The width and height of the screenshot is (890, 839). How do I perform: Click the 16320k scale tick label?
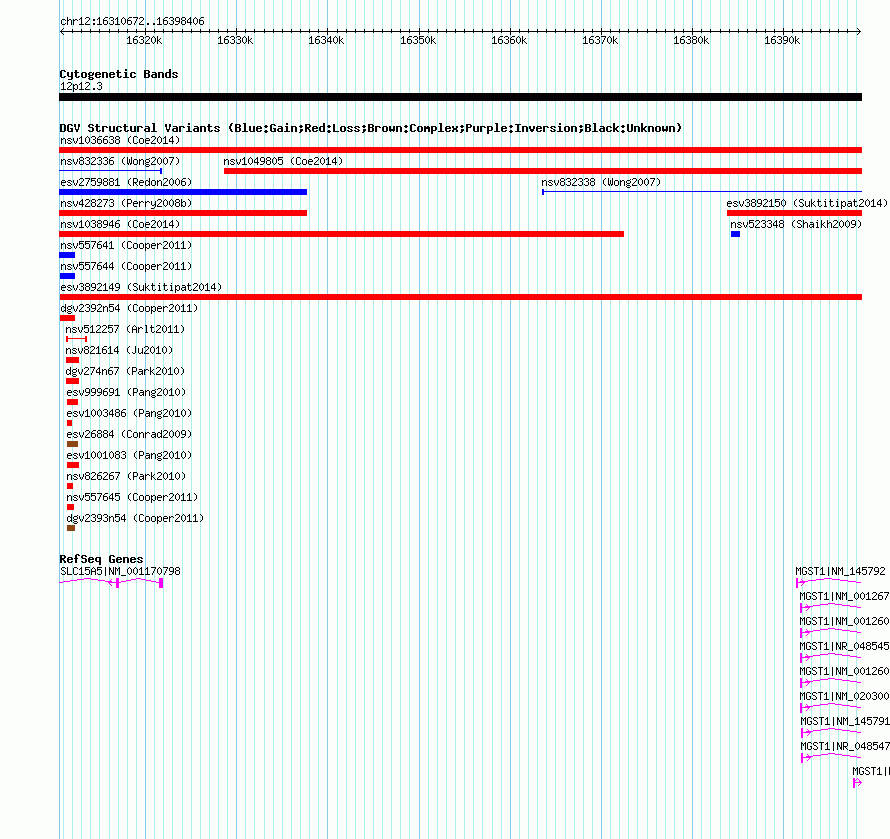tap(144, 40)
